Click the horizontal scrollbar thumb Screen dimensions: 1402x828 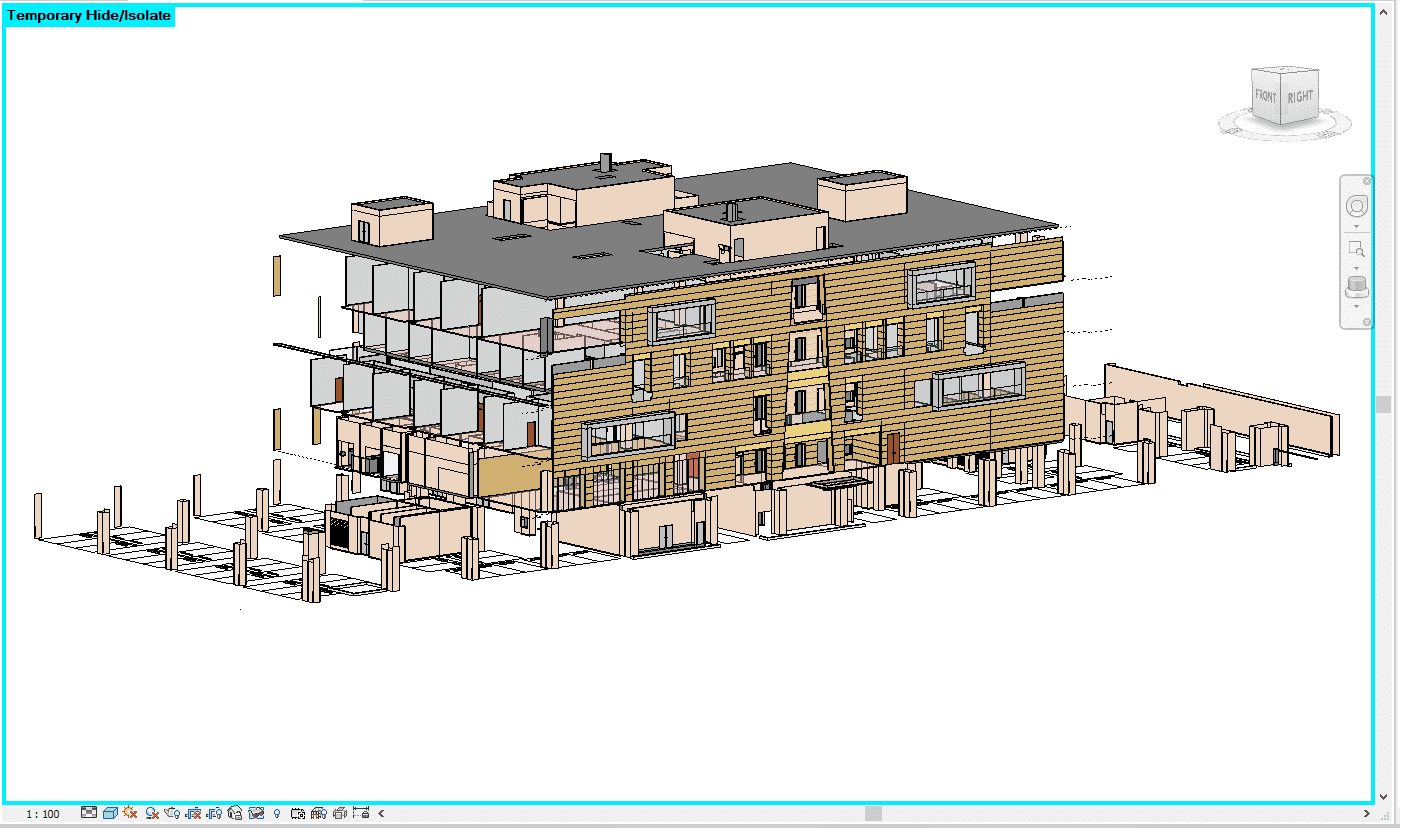(x=873, y=813)
